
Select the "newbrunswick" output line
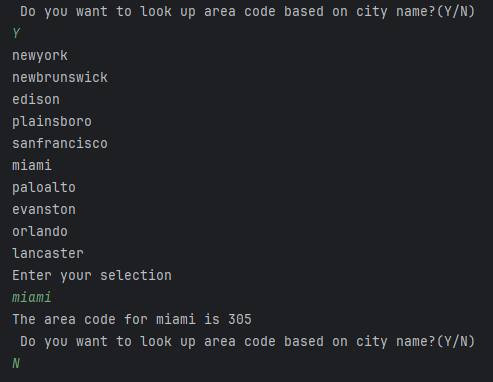pyautogui.click(x=60, y=77)
